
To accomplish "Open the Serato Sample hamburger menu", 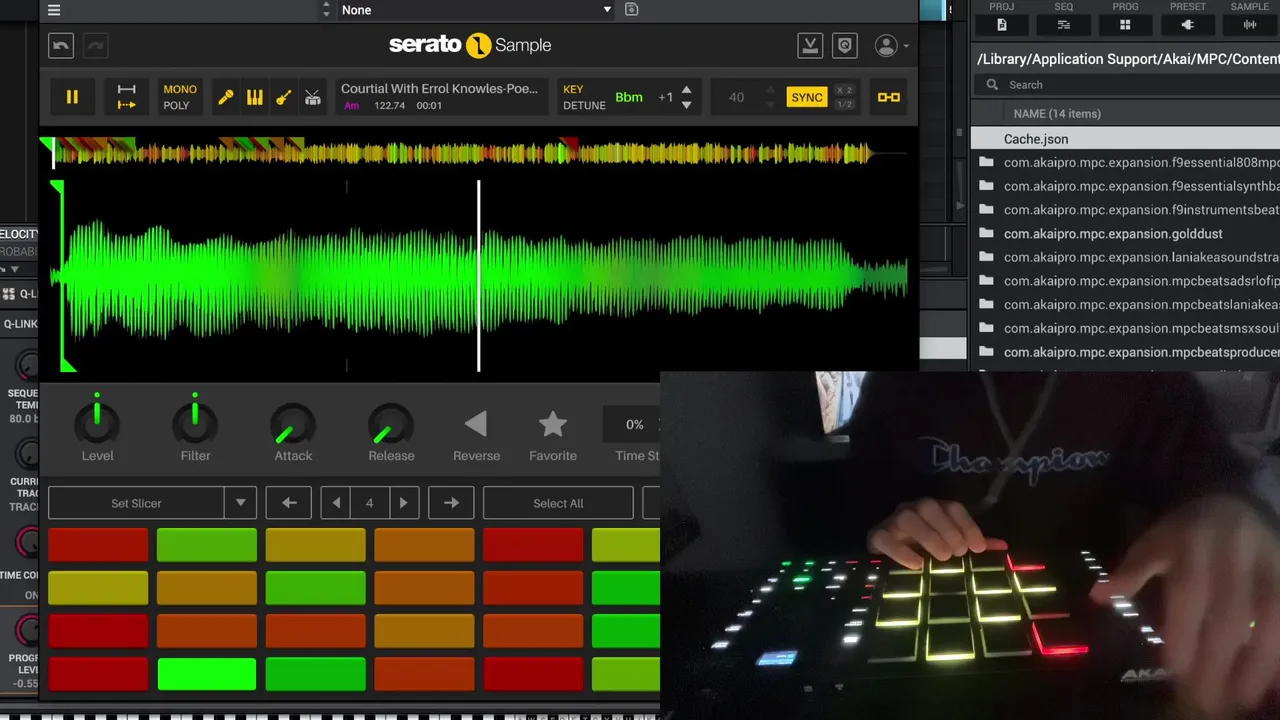I will click(54, 10).
